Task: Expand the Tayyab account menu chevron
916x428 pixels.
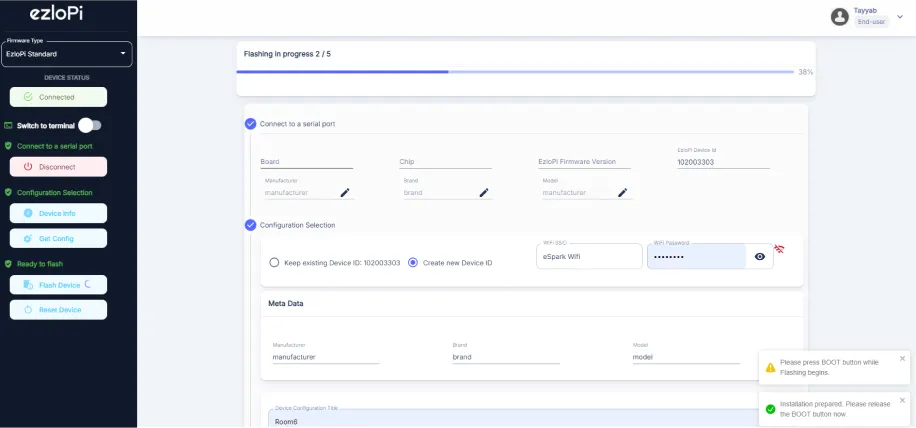Action: point(900,17)
